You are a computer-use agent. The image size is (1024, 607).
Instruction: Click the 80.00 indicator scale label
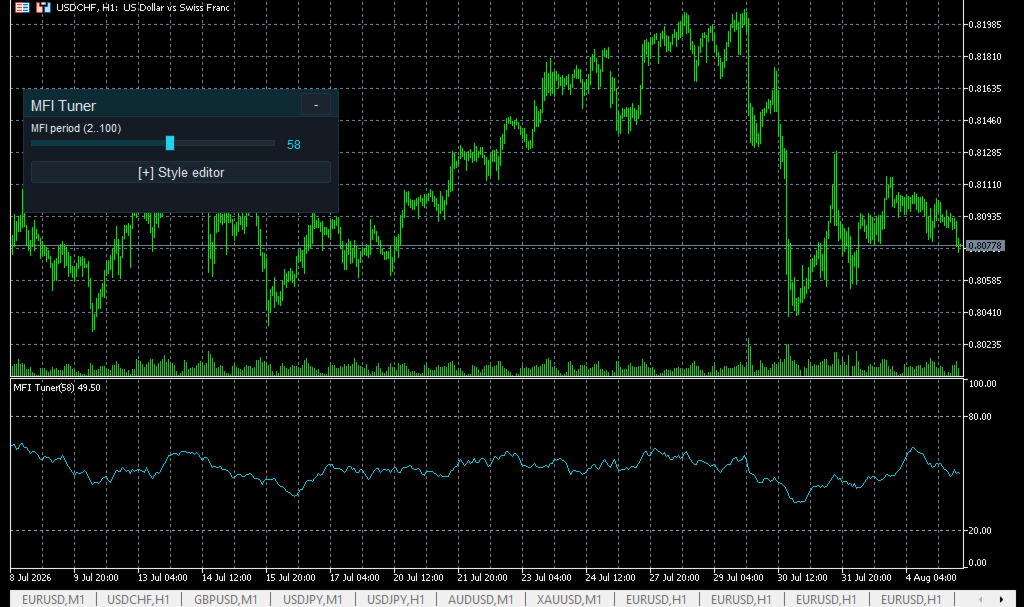coord(980,417)
